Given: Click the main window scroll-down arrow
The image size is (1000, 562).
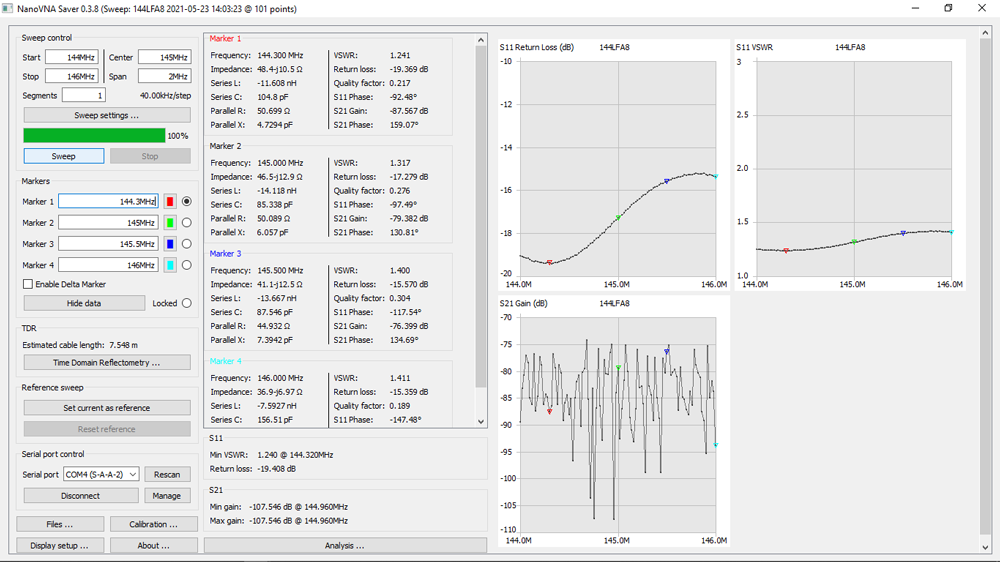Looking at the screenshot, I should tap(985, 547).
